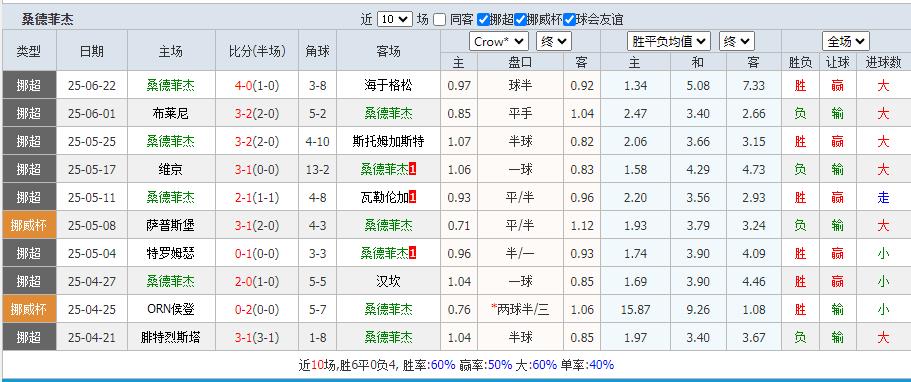Click the 汉坎 team link
This screenshot has width=911, height=382.
(x=388, y=281)
